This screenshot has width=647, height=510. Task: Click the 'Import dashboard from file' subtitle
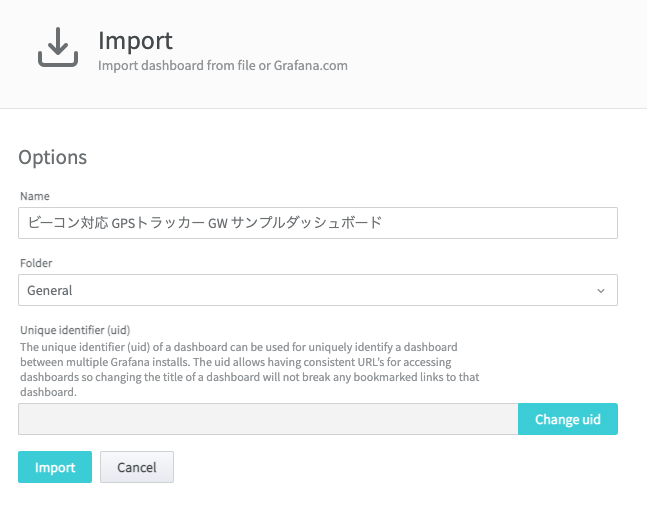pyautogui.click(x=177, y=66)
